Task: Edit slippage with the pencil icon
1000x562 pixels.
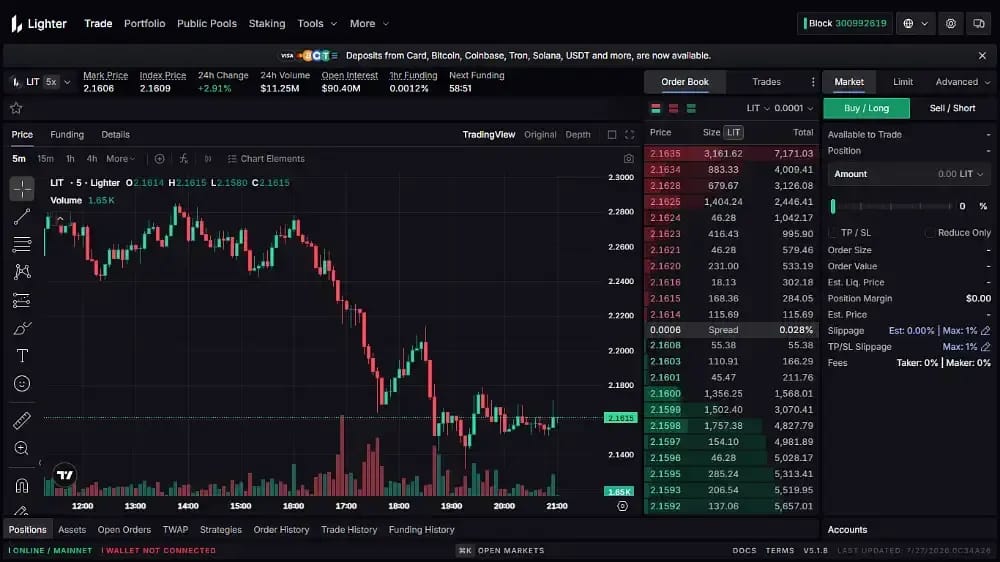Action: 985,330
